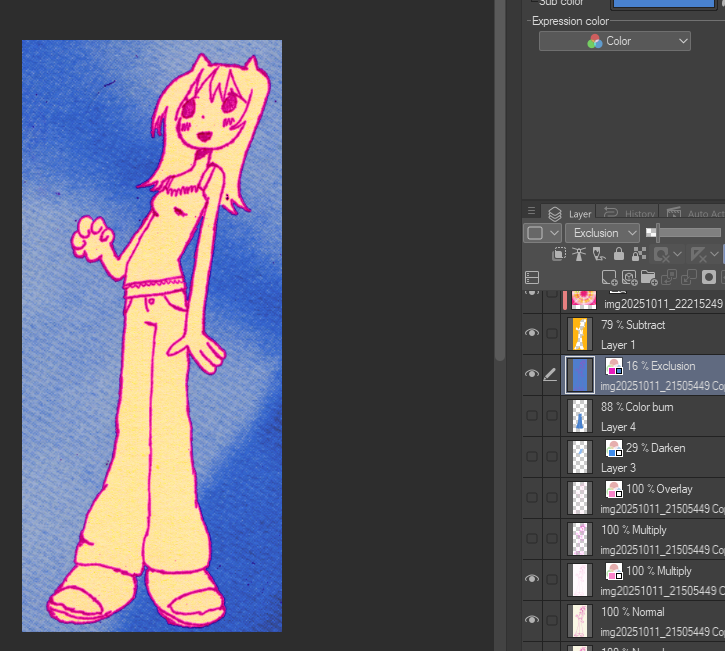725x651 pixels.
Task: Click the Create Layer Mask icon
Action: pos(709,277)
